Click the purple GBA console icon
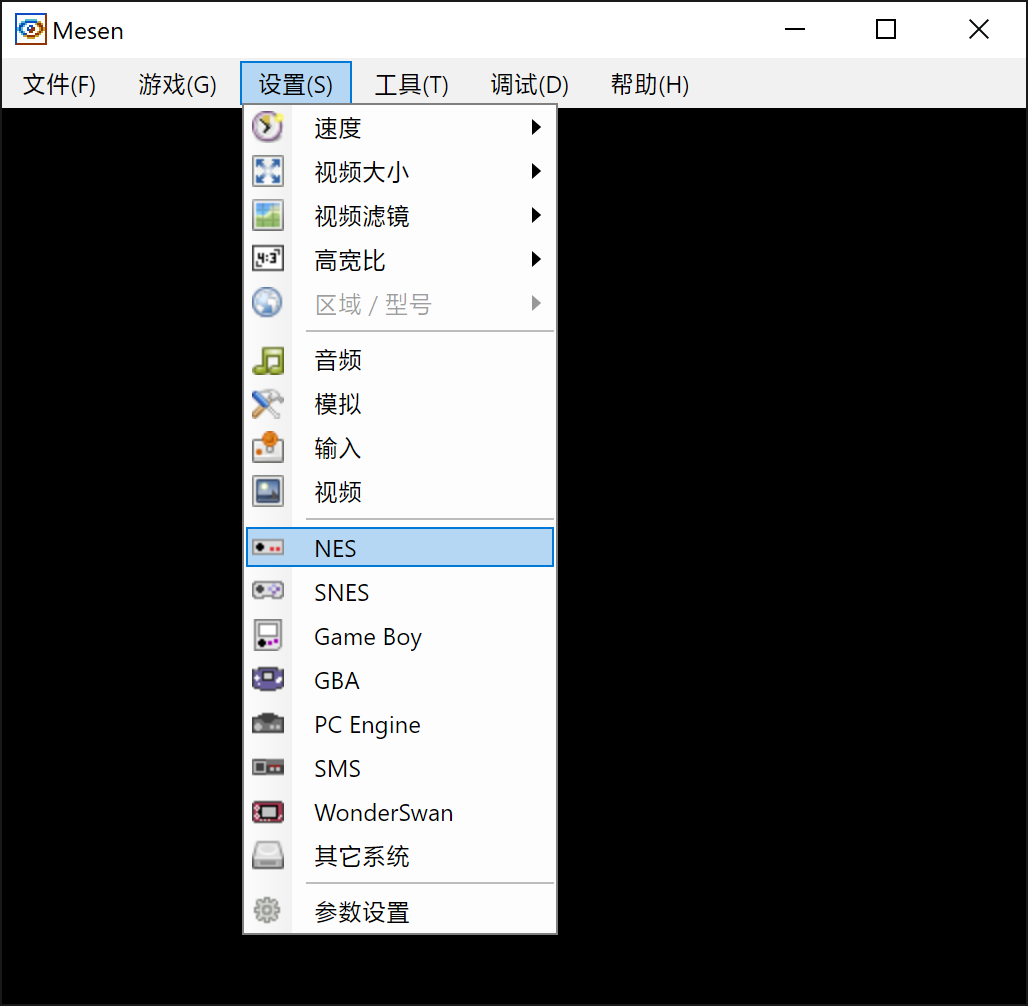 coord(267,679)
